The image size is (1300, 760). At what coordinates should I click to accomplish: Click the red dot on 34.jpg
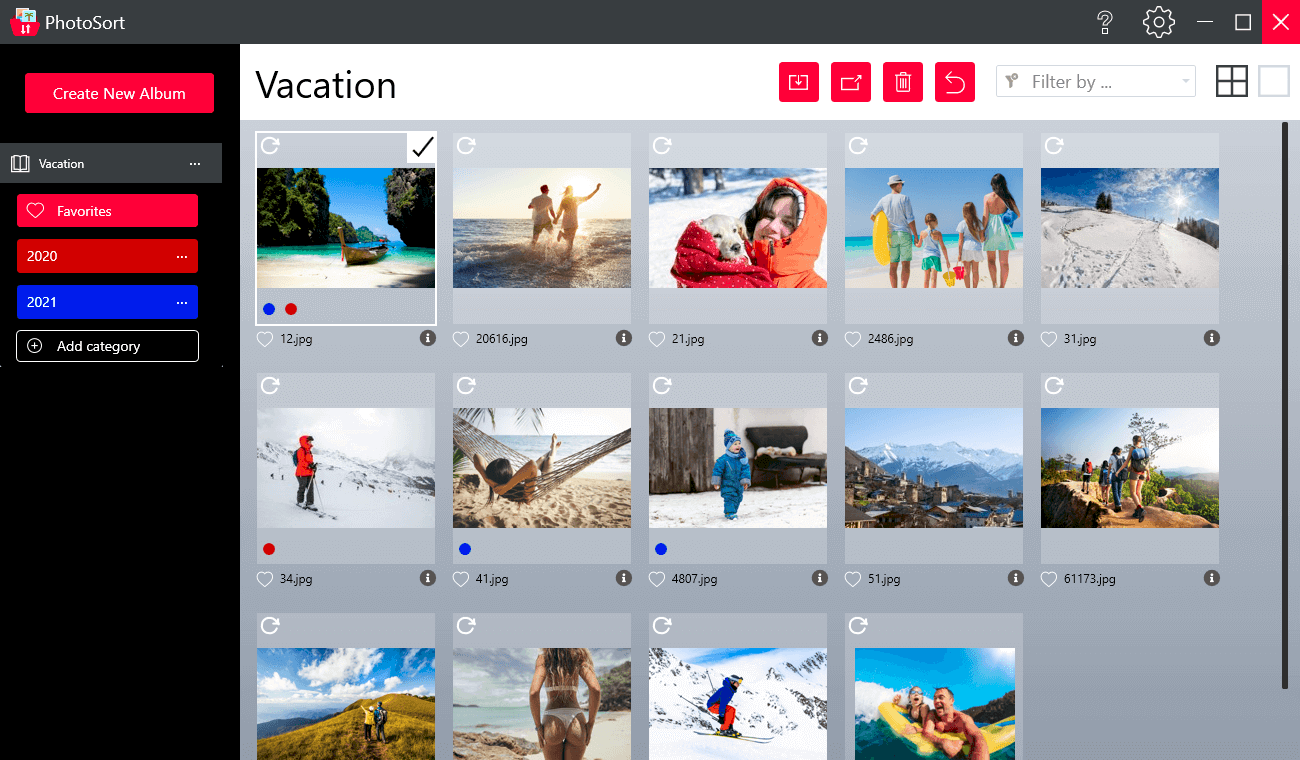tap(268, 549)
